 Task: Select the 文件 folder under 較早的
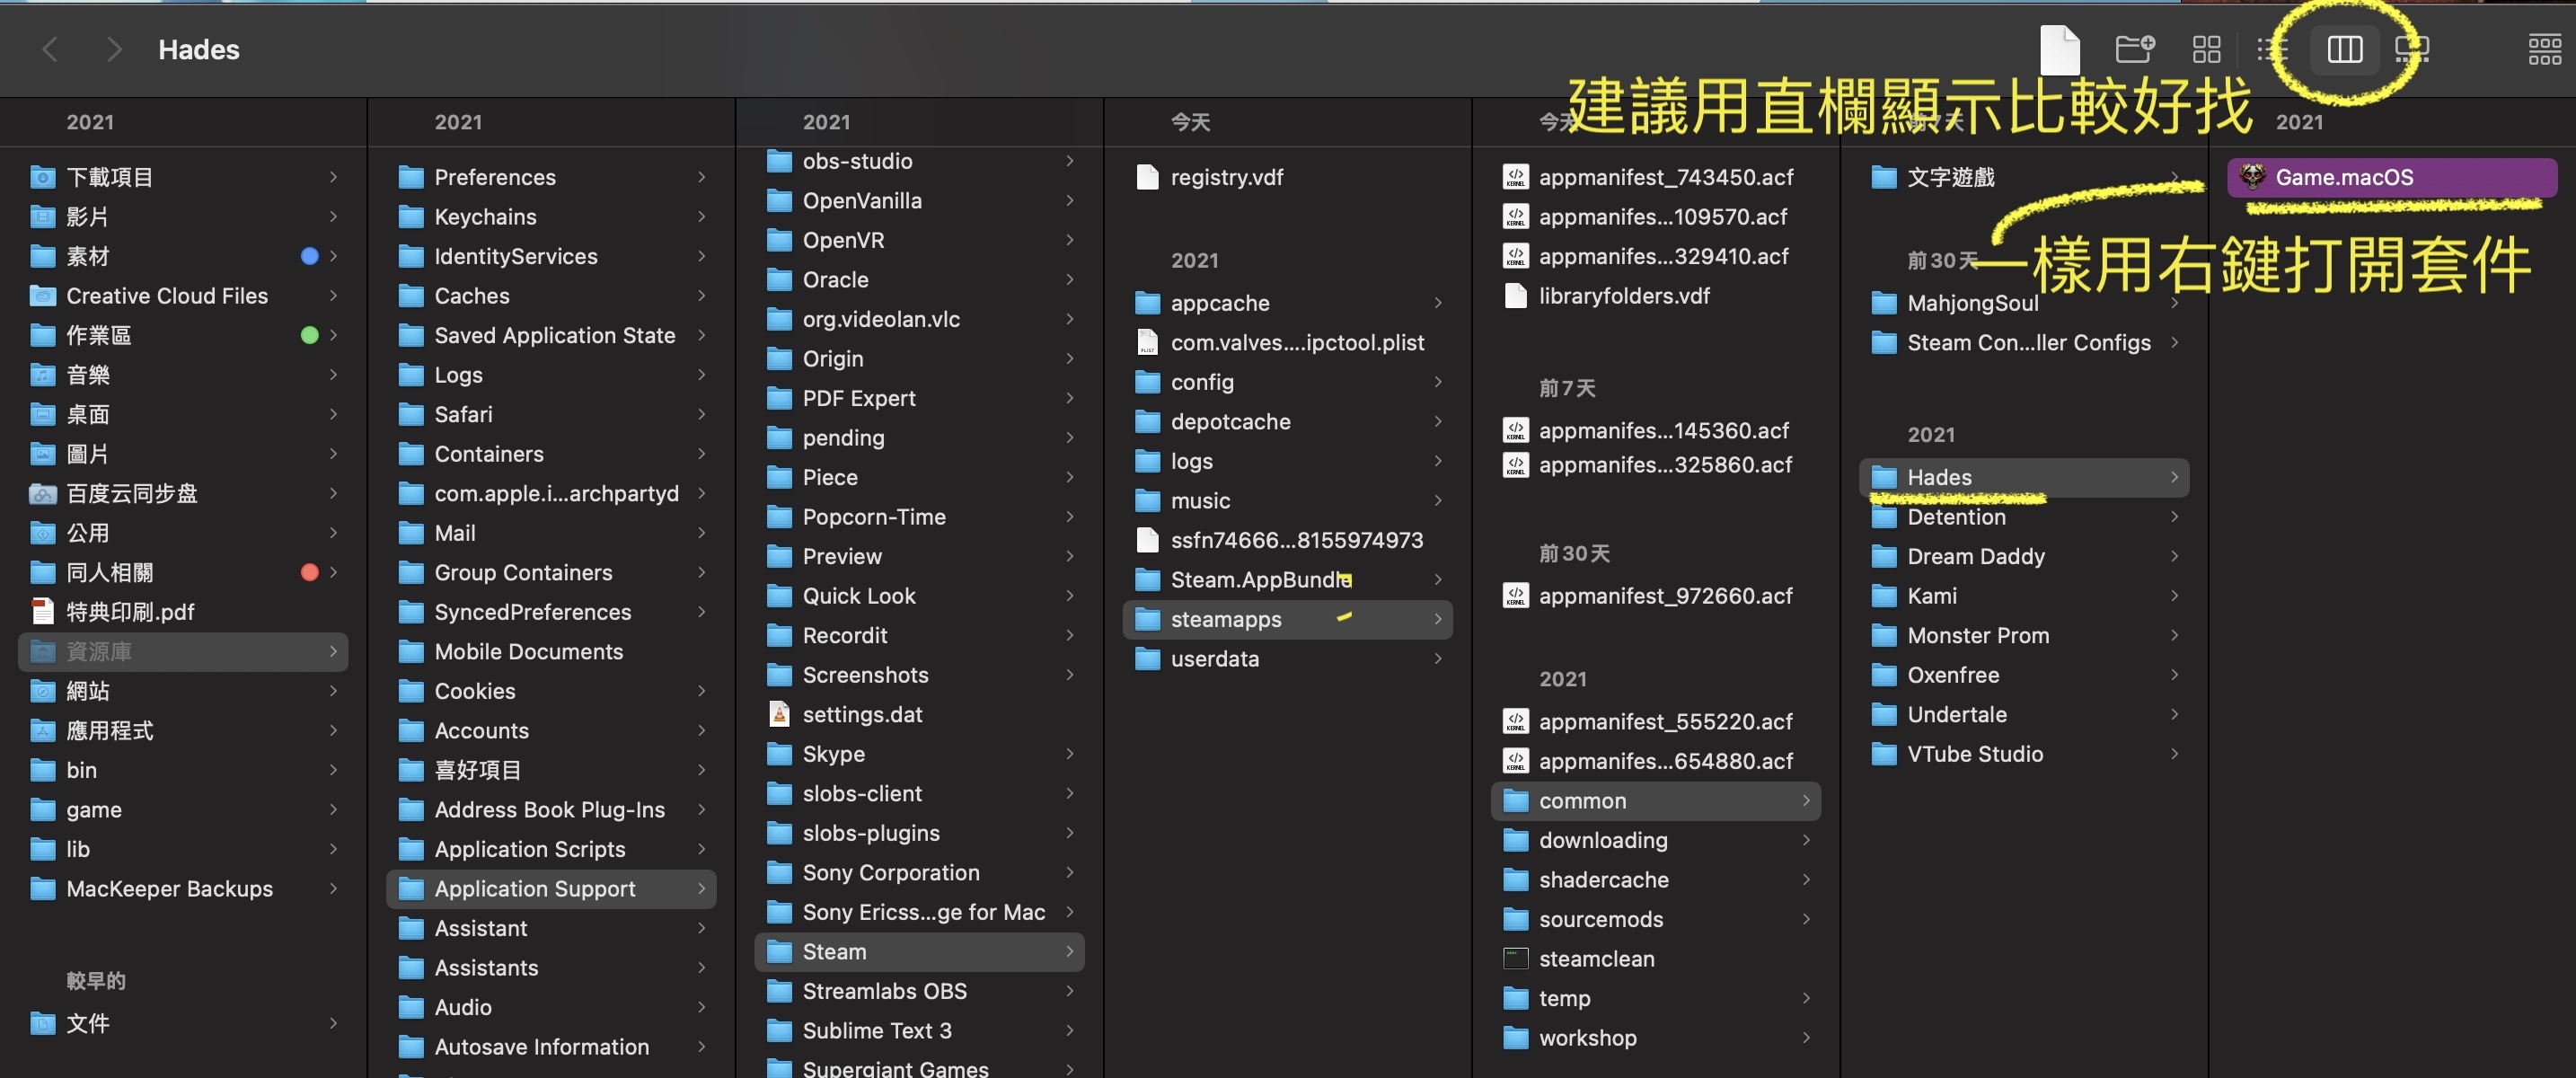pos(184,1023)
